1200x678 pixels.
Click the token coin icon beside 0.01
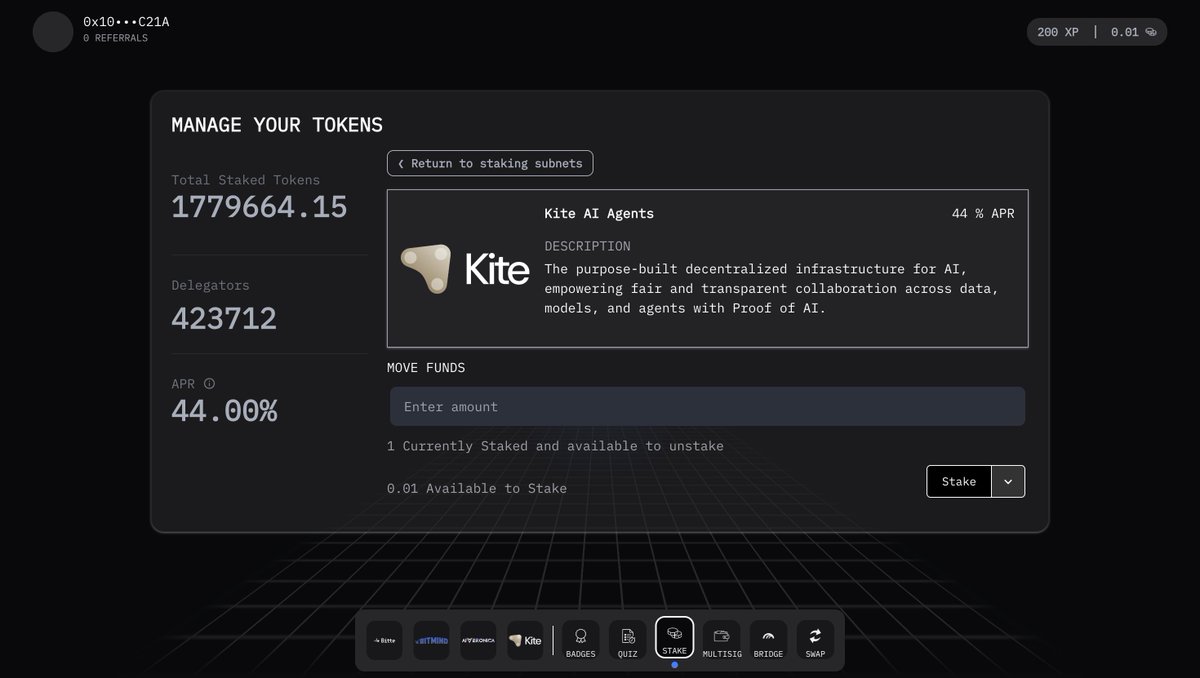1150,32
